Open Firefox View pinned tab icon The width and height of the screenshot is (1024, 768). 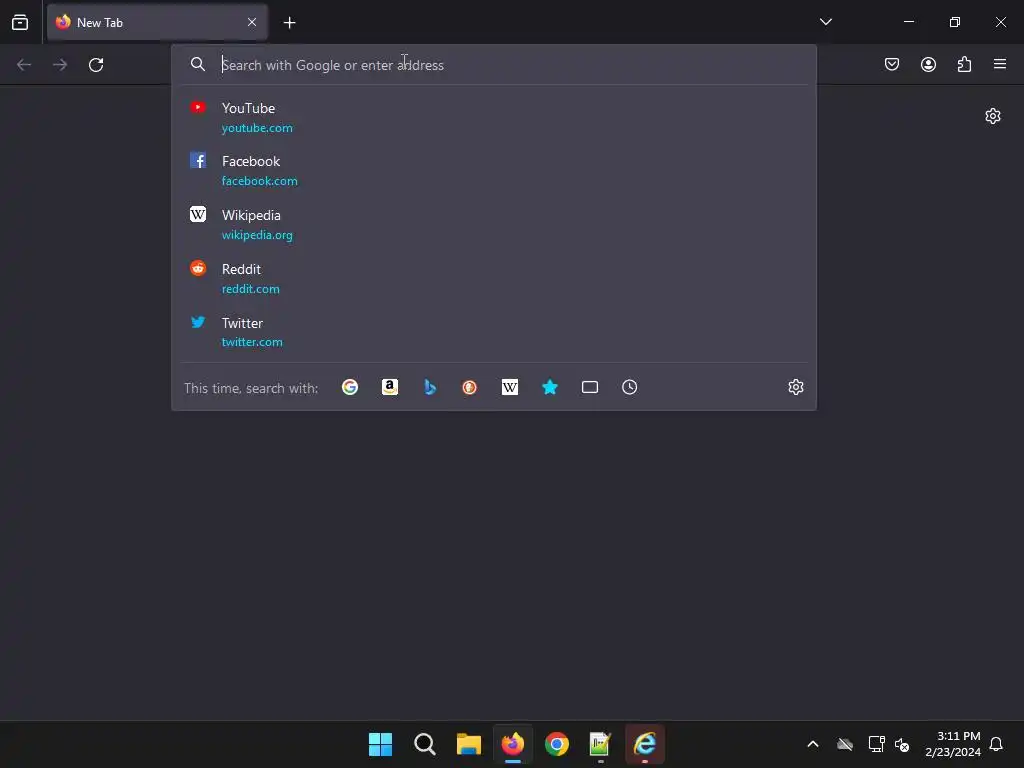pyautogui.click(x=20, y=22)
